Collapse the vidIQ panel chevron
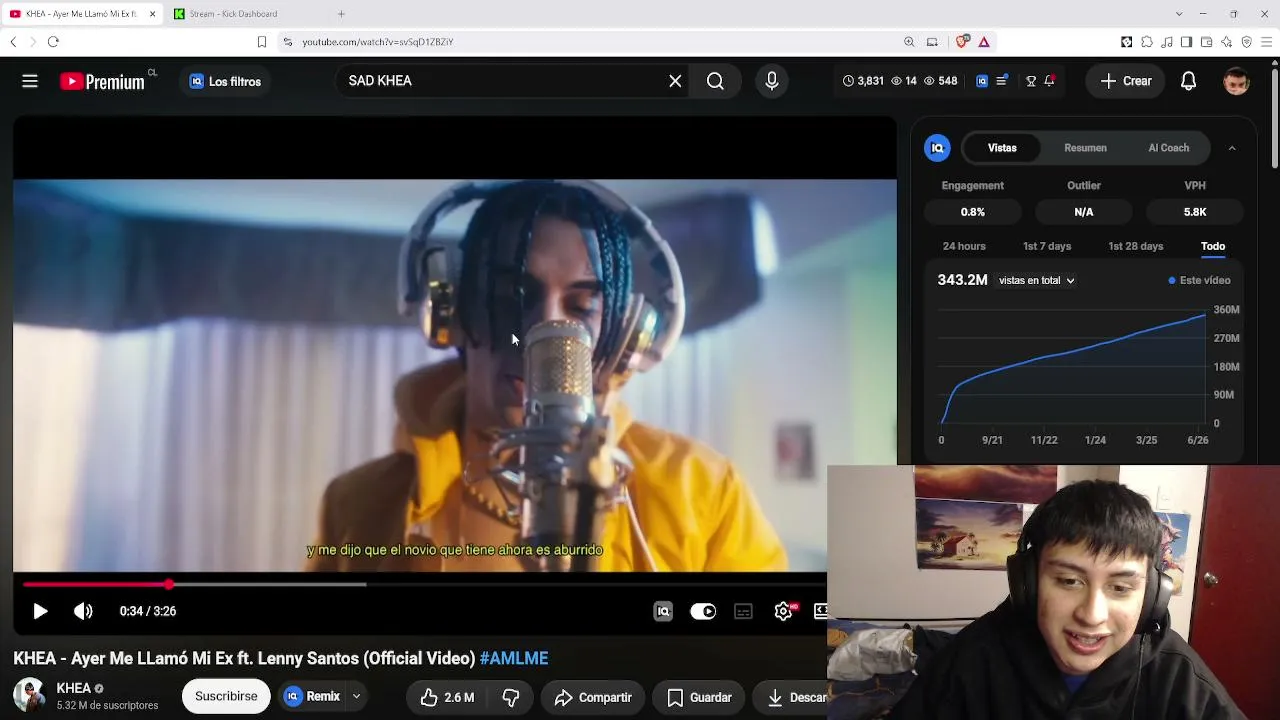The width and height of the screenshot is (1280, 720). [1232, 148]
